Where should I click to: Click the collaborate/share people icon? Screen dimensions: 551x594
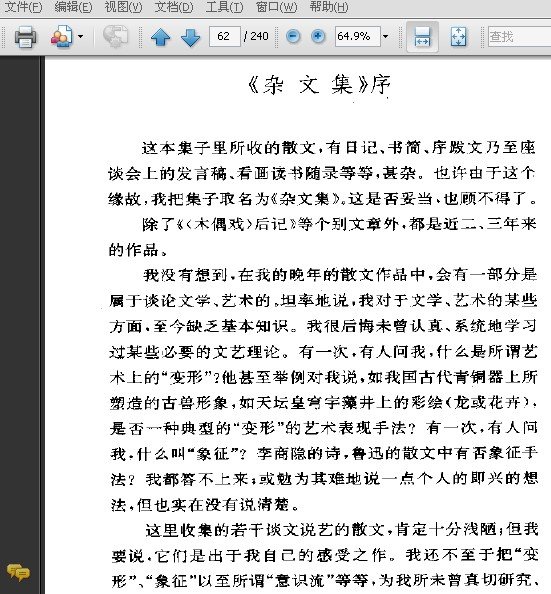coord(62,37)
